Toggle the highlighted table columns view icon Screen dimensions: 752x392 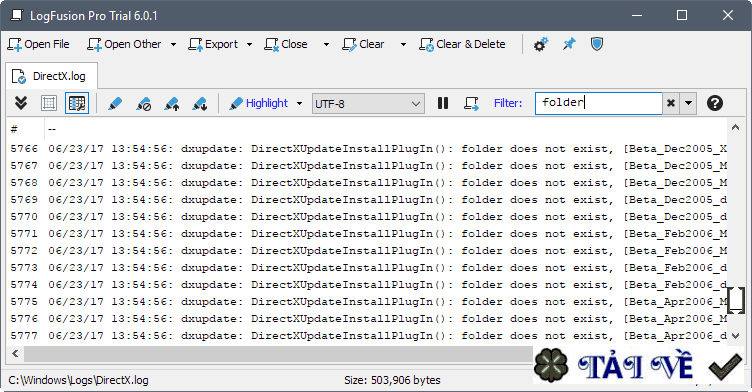tap(77, 103)
